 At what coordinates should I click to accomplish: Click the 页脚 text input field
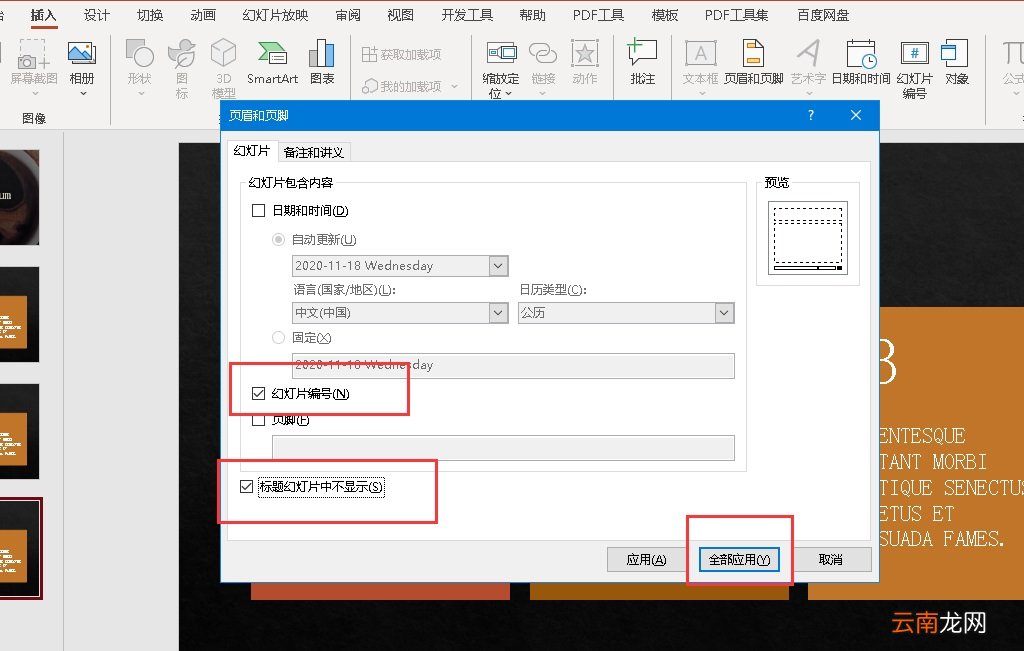(503, 447)
